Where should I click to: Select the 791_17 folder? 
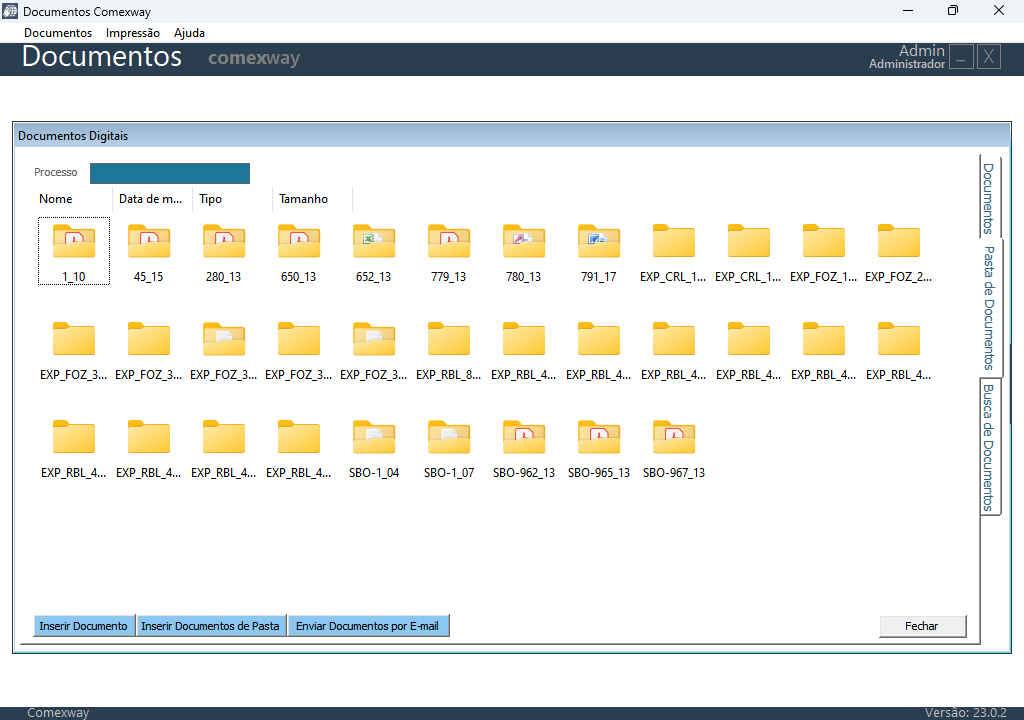click(x=599, y=252)
